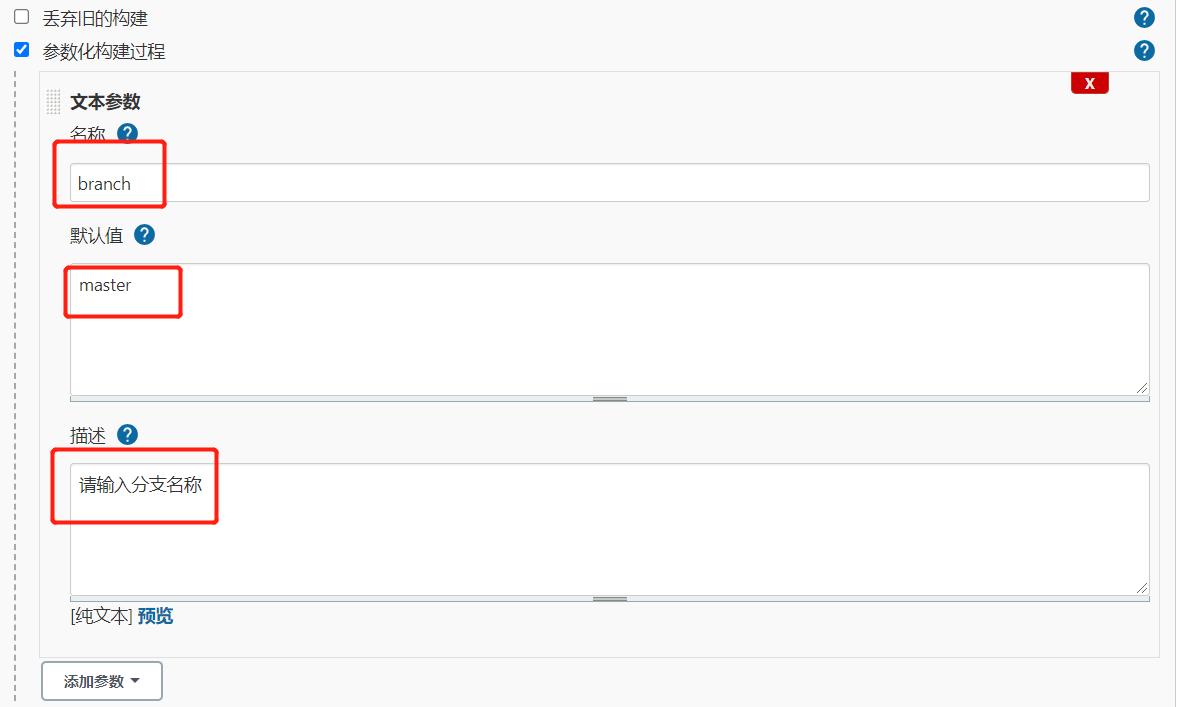The height and width of the screenshot is (707, 1179).
Task: Focus the 描述 textarea with 请输入分支名称
Action: (x=610, y=529)
